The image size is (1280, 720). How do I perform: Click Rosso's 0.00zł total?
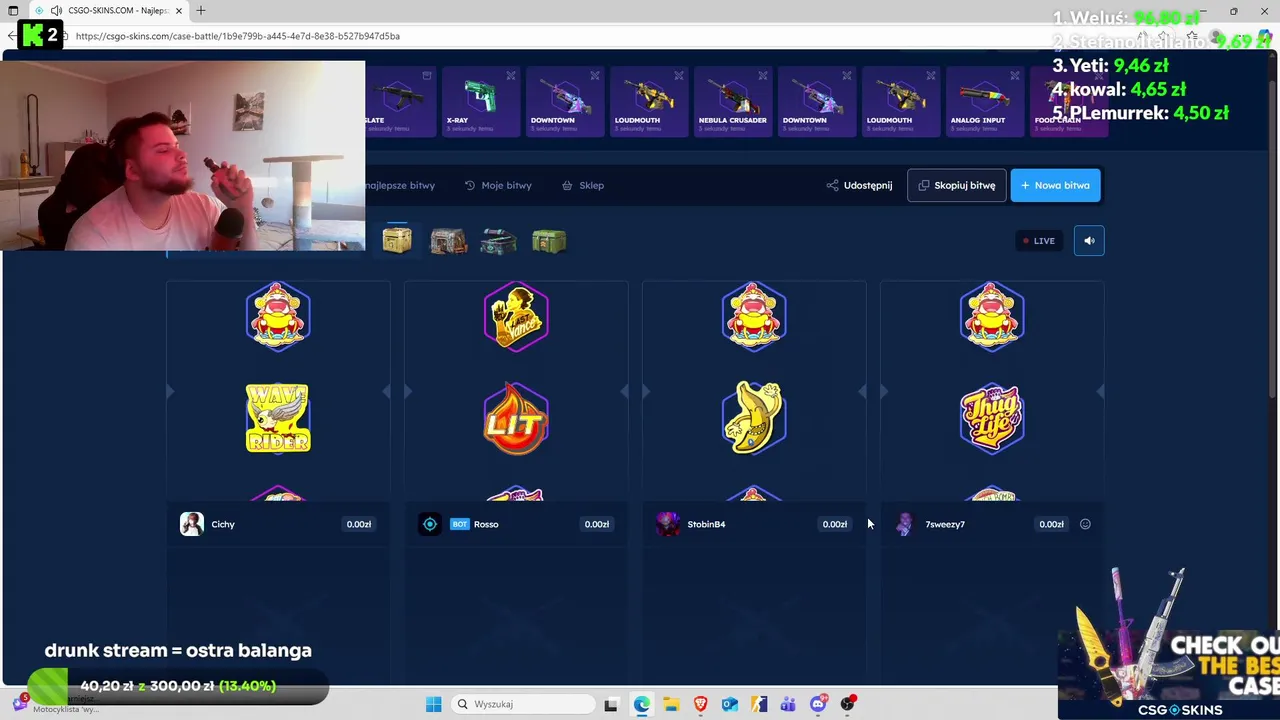pyautogui.click(x=597, y=524)
